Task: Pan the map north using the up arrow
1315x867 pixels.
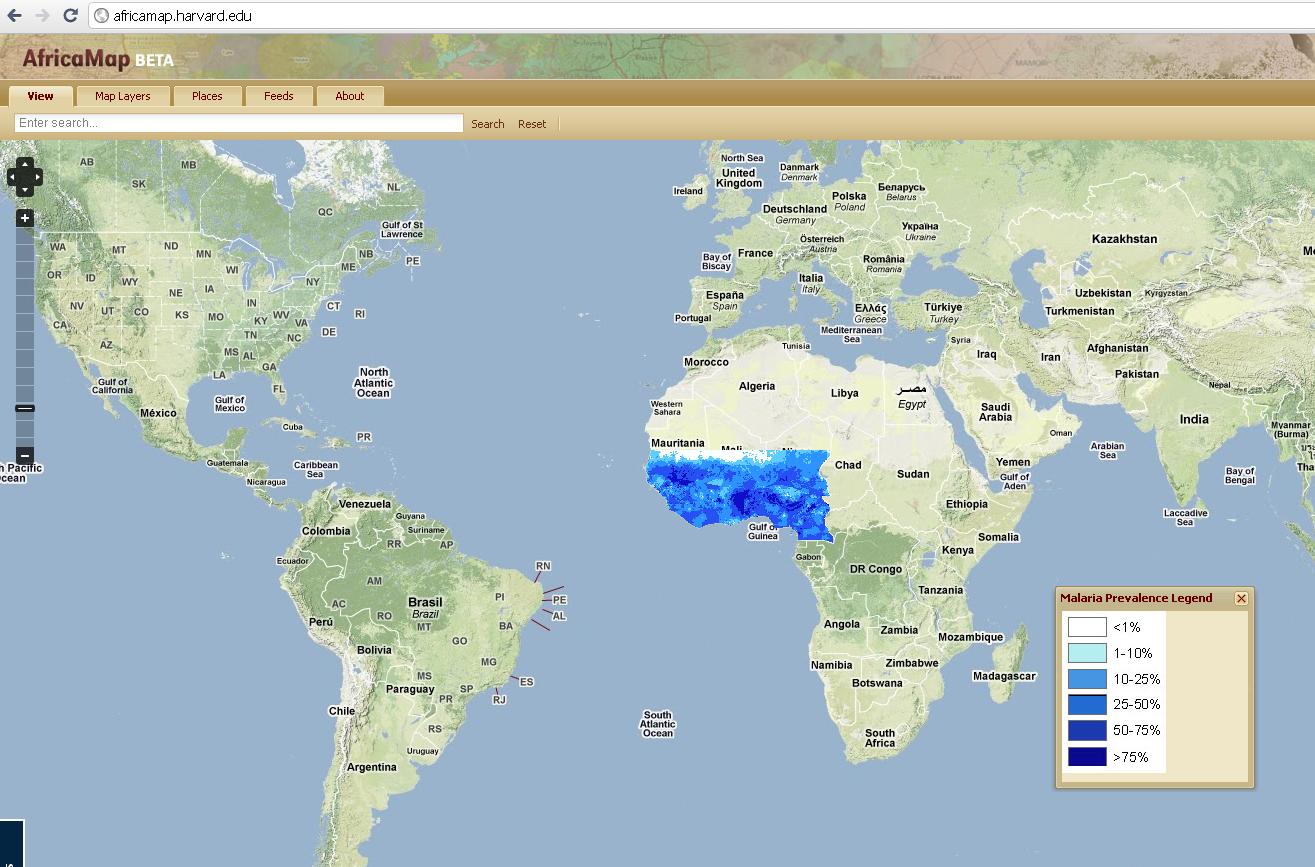Action: [x=25, y=165]
